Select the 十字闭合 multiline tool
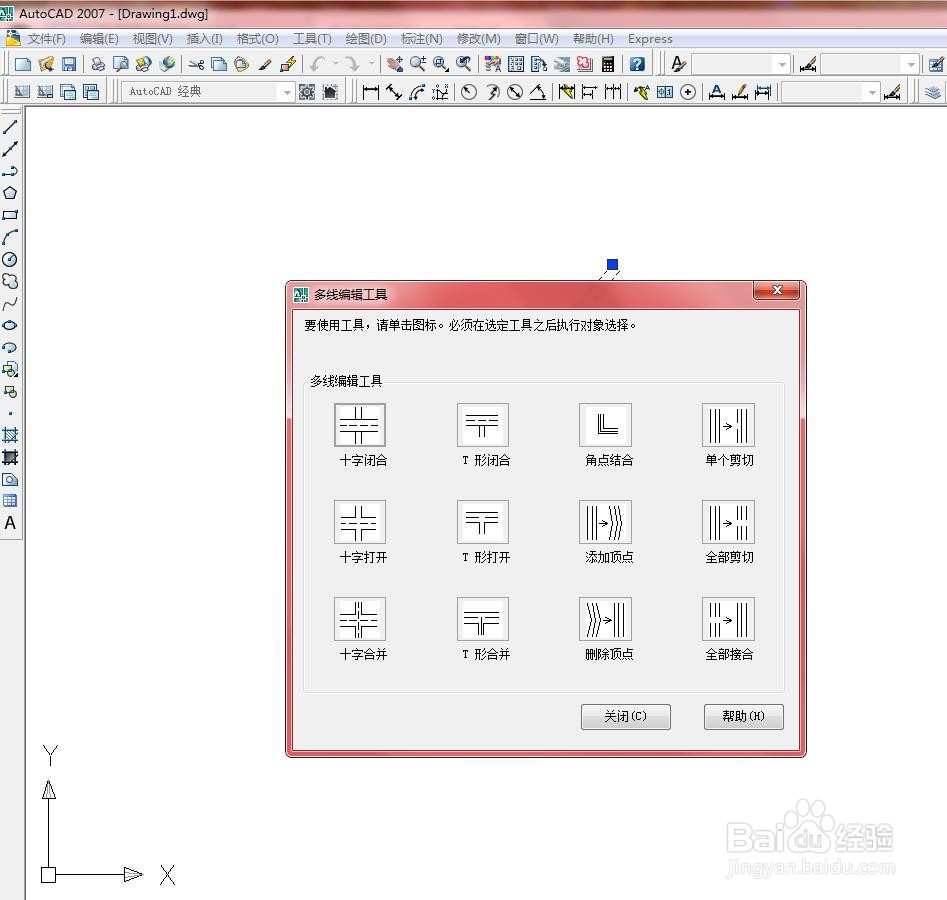Screen dimensions: 947x900 click(360, 425)
